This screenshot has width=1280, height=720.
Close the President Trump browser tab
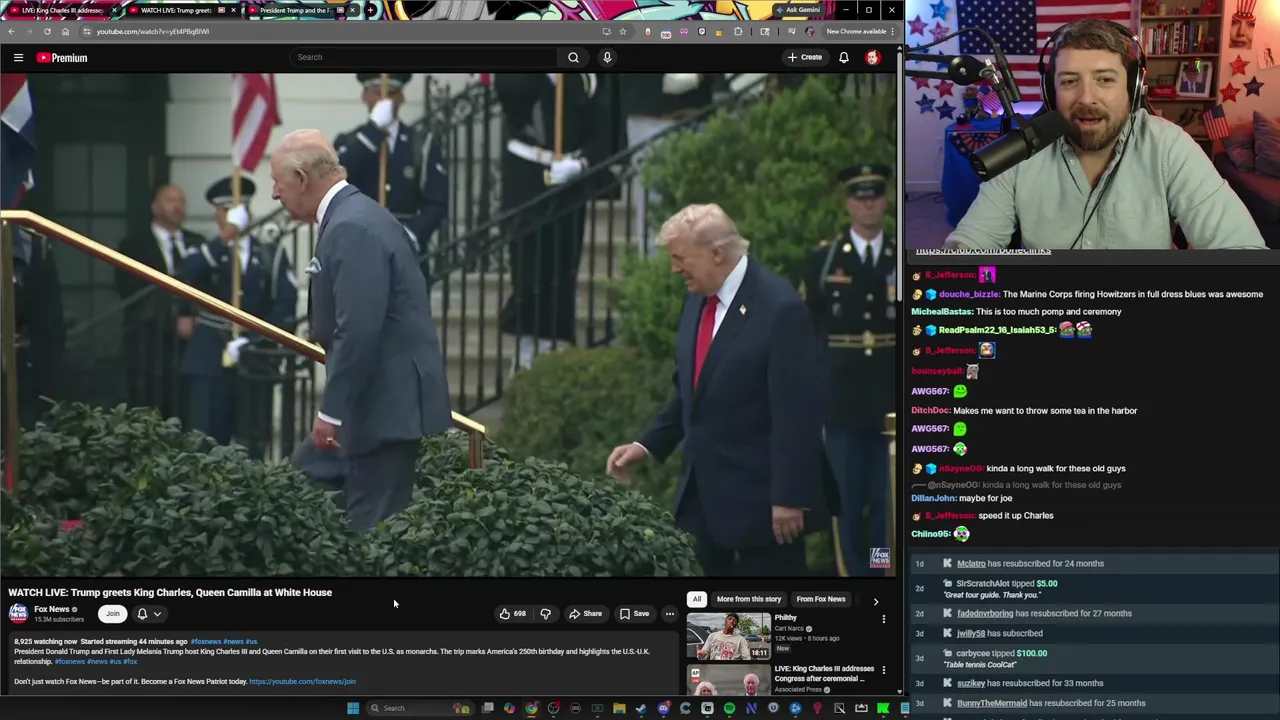point(352,10)
